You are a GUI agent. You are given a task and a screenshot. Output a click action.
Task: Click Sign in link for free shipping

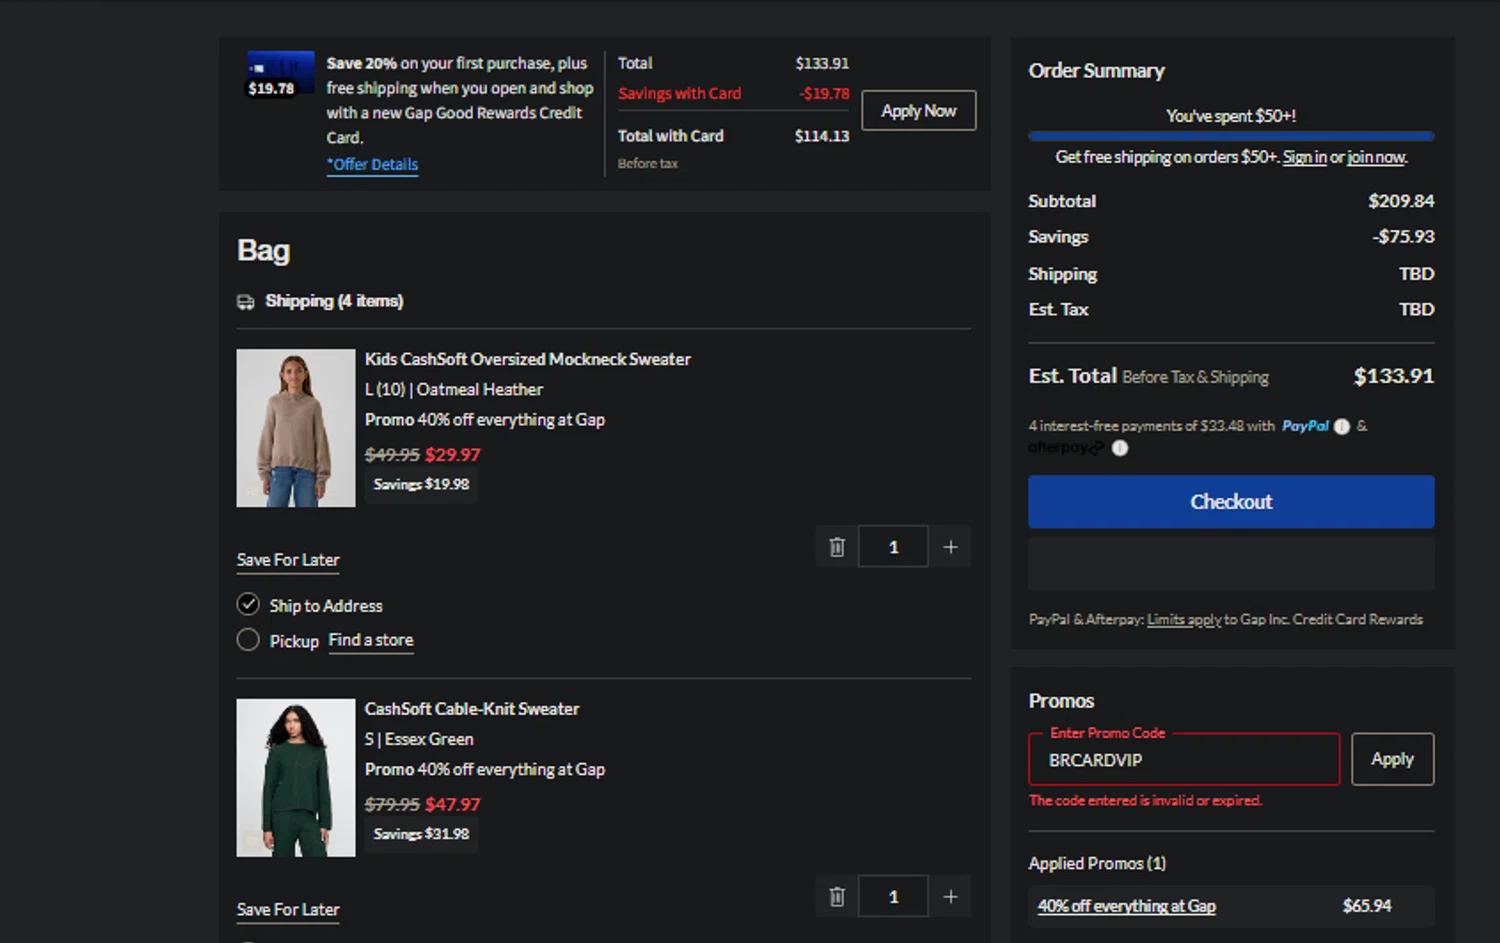click(1305, 157)
